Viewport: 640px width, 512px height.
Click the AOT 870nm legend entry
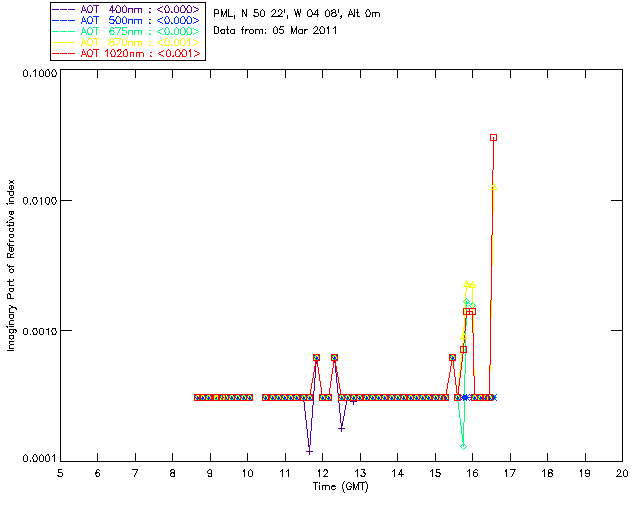click(127, 42)
